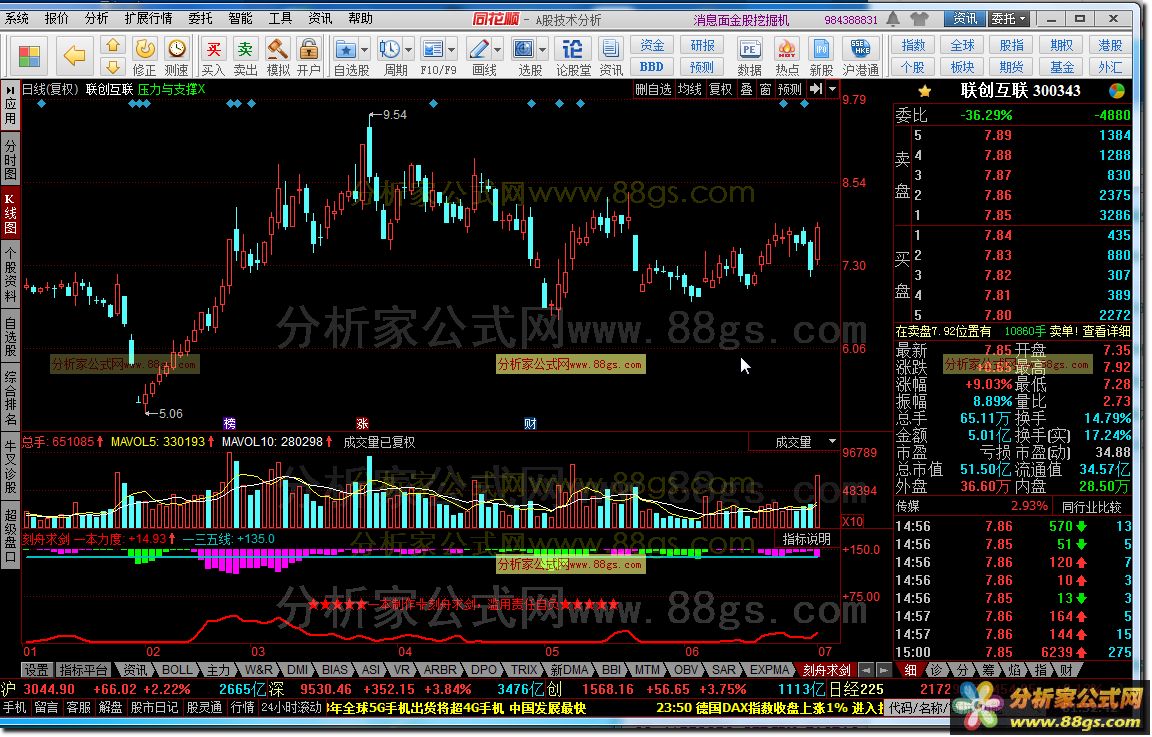Click the 删自选 remove-from-watchlist button
Viewport: 1152px width, 737px height.
coord(653,89)
